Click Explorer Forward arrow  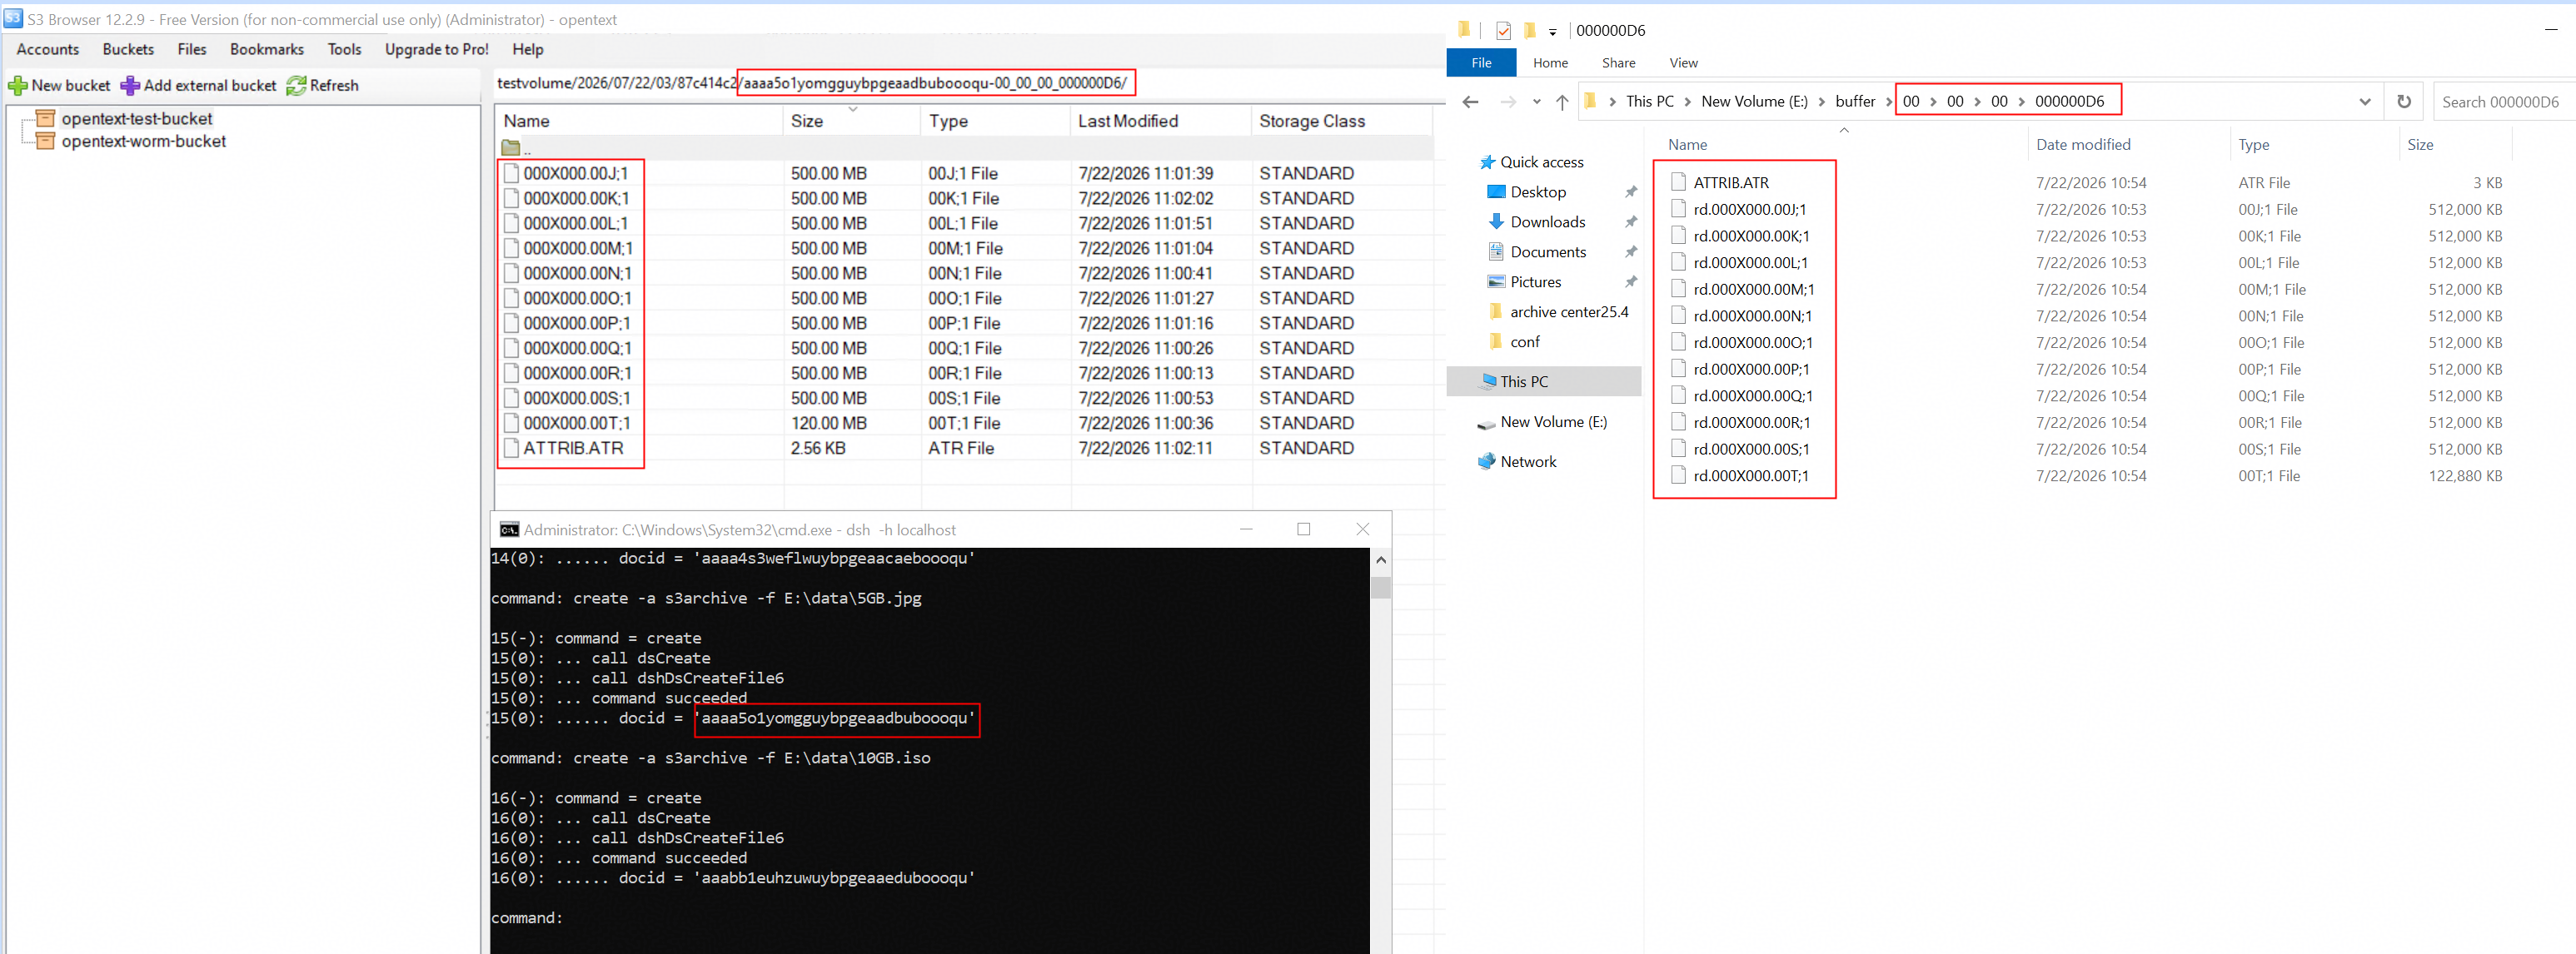point(1508,101)
